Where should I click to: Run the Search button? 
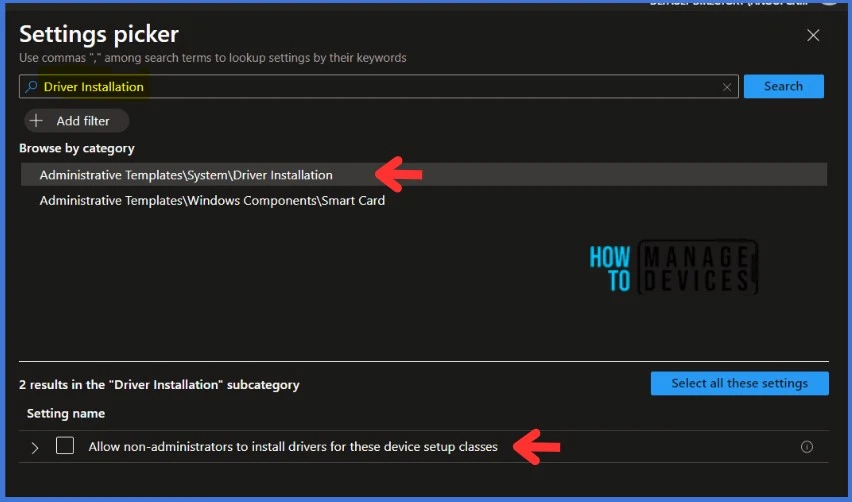click(784, 86)
